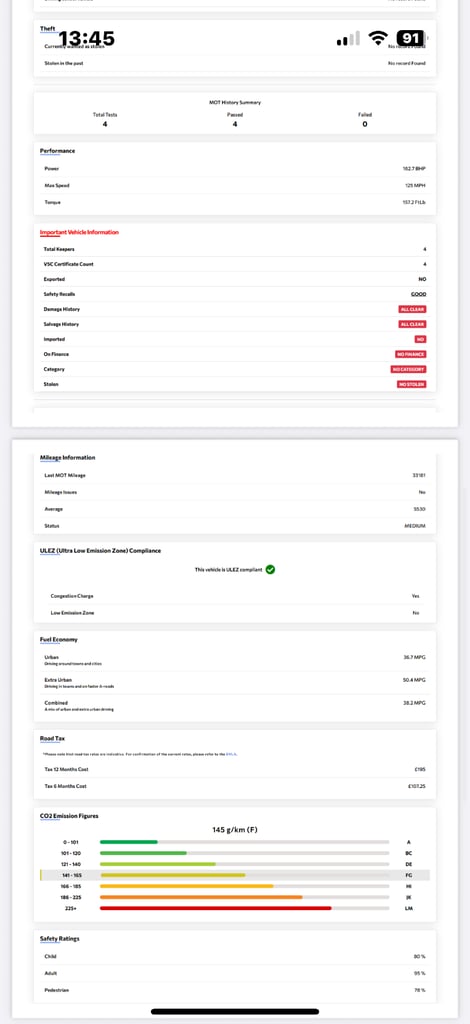Open the DVLA link in Road Tax note
Screen dimensions: 470x1024
(231, 754)
